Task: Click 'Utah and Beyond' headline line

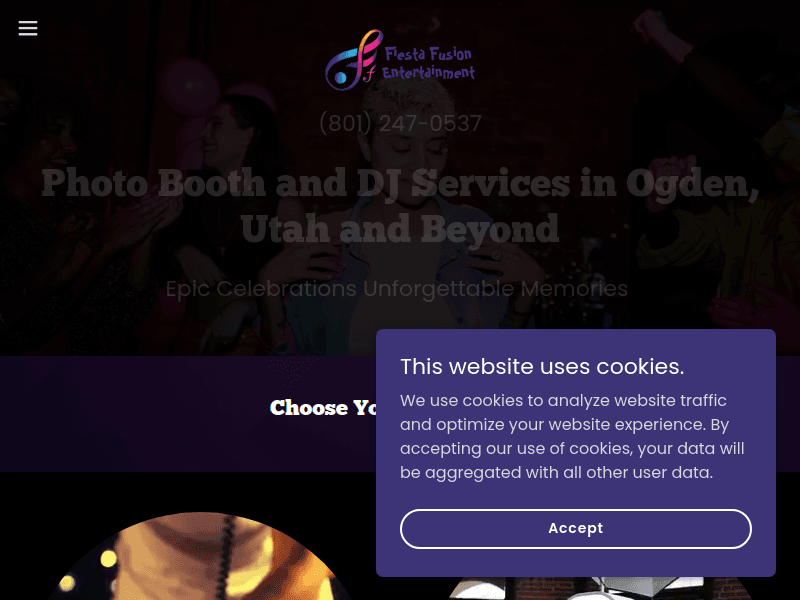Action: point(400,229)
